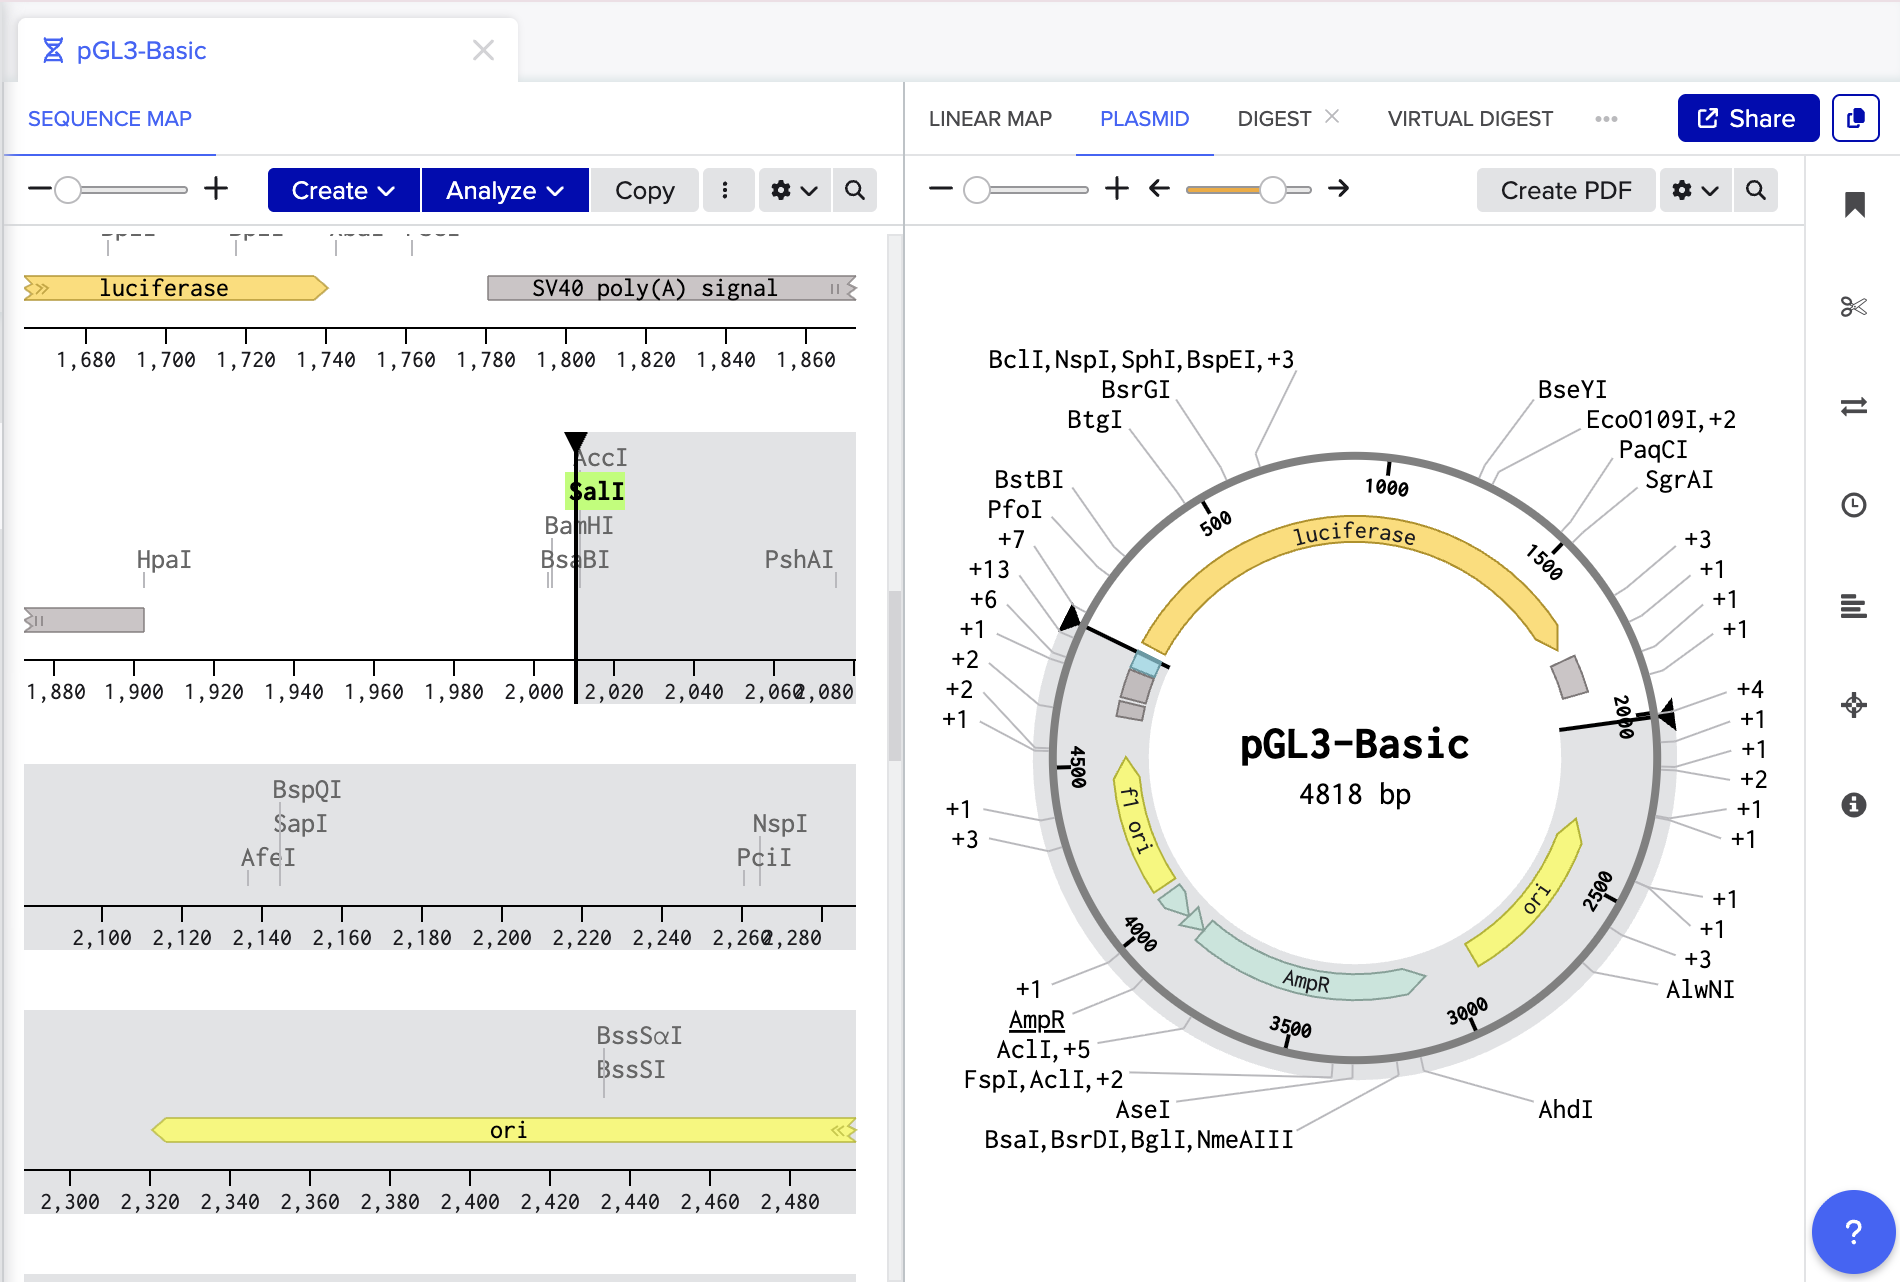This screenshot has width=1900, height=1282.
Task: Click the plasmid rotation slider handle
Action: click(x=1273, y=189)
